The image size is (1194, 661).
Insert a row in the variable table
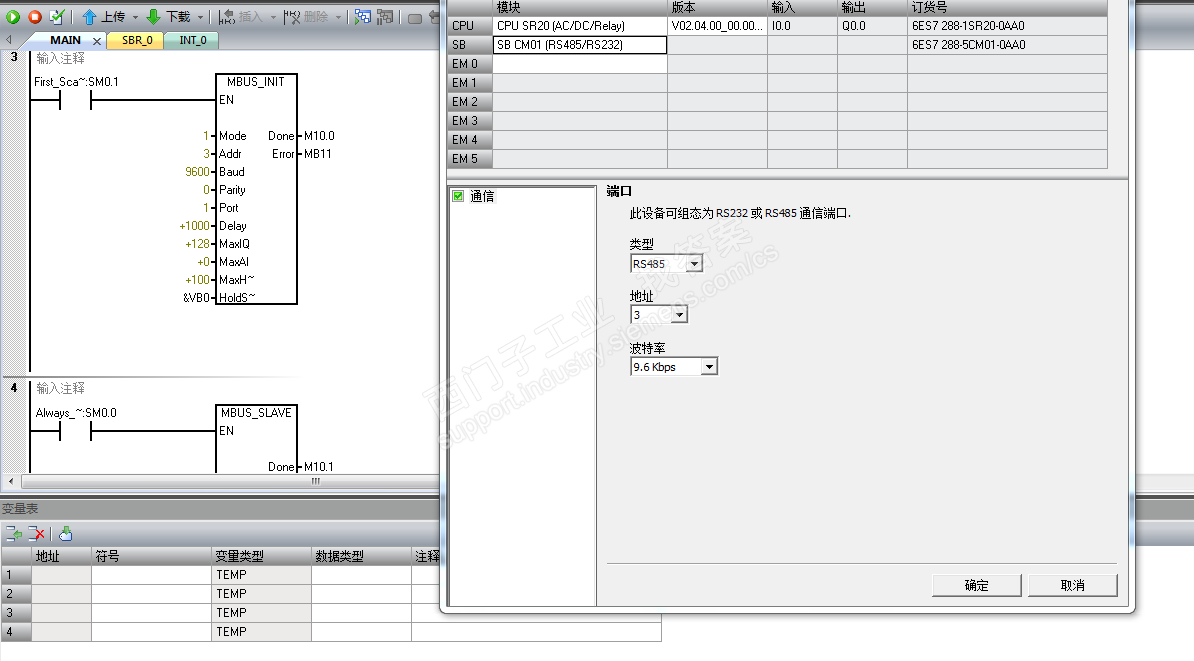click(14, 534)
